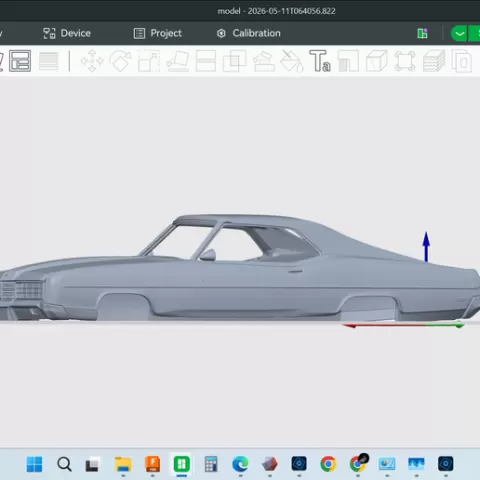This screenshot has height=480, width=480.
Task: Click the green plate layout icon
Action: click(x=422, y=33)
